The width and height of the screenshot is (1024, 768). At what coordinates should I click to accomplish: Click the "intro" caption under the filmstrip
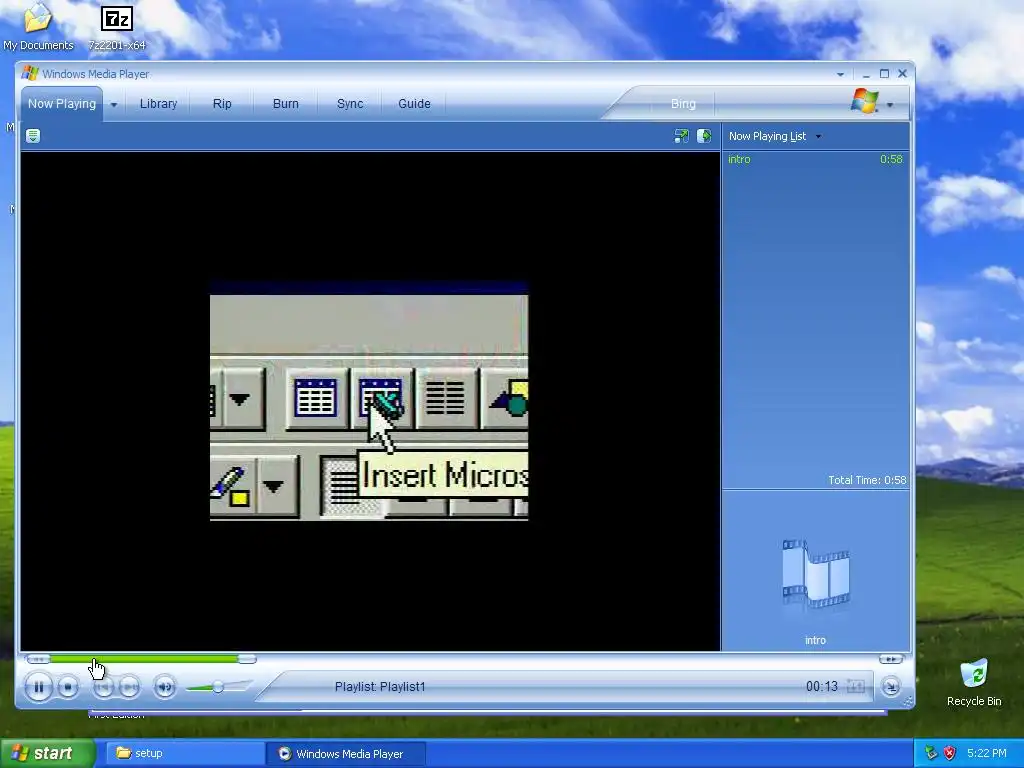pos(815,641)
